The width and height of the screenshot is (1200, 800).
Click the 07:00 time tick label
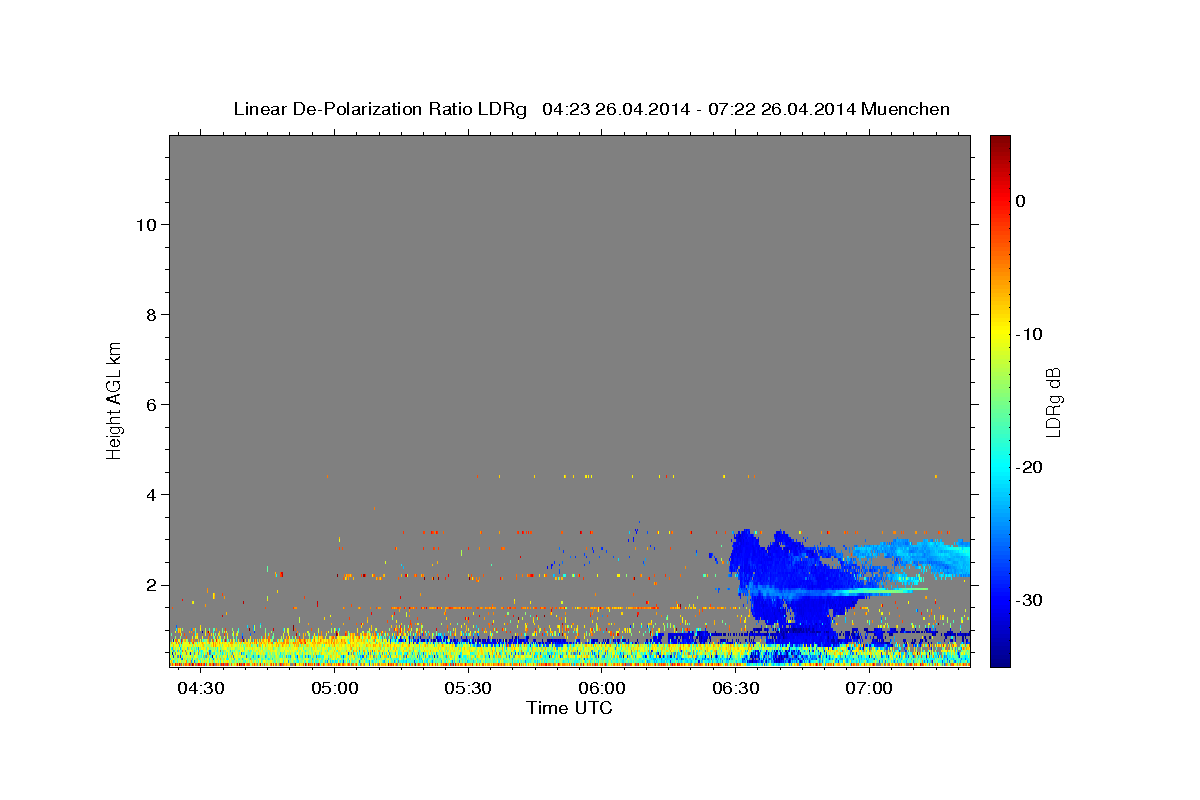tap(869, 690)
